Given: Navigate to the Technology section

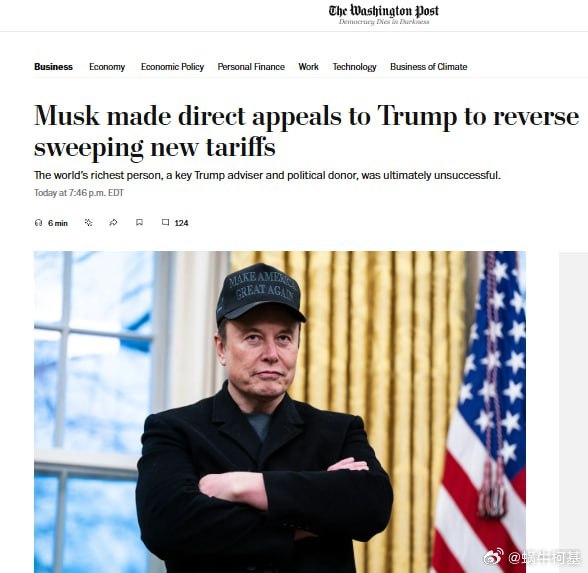Looking at the screenshot, I should click(x=354, y=67).
